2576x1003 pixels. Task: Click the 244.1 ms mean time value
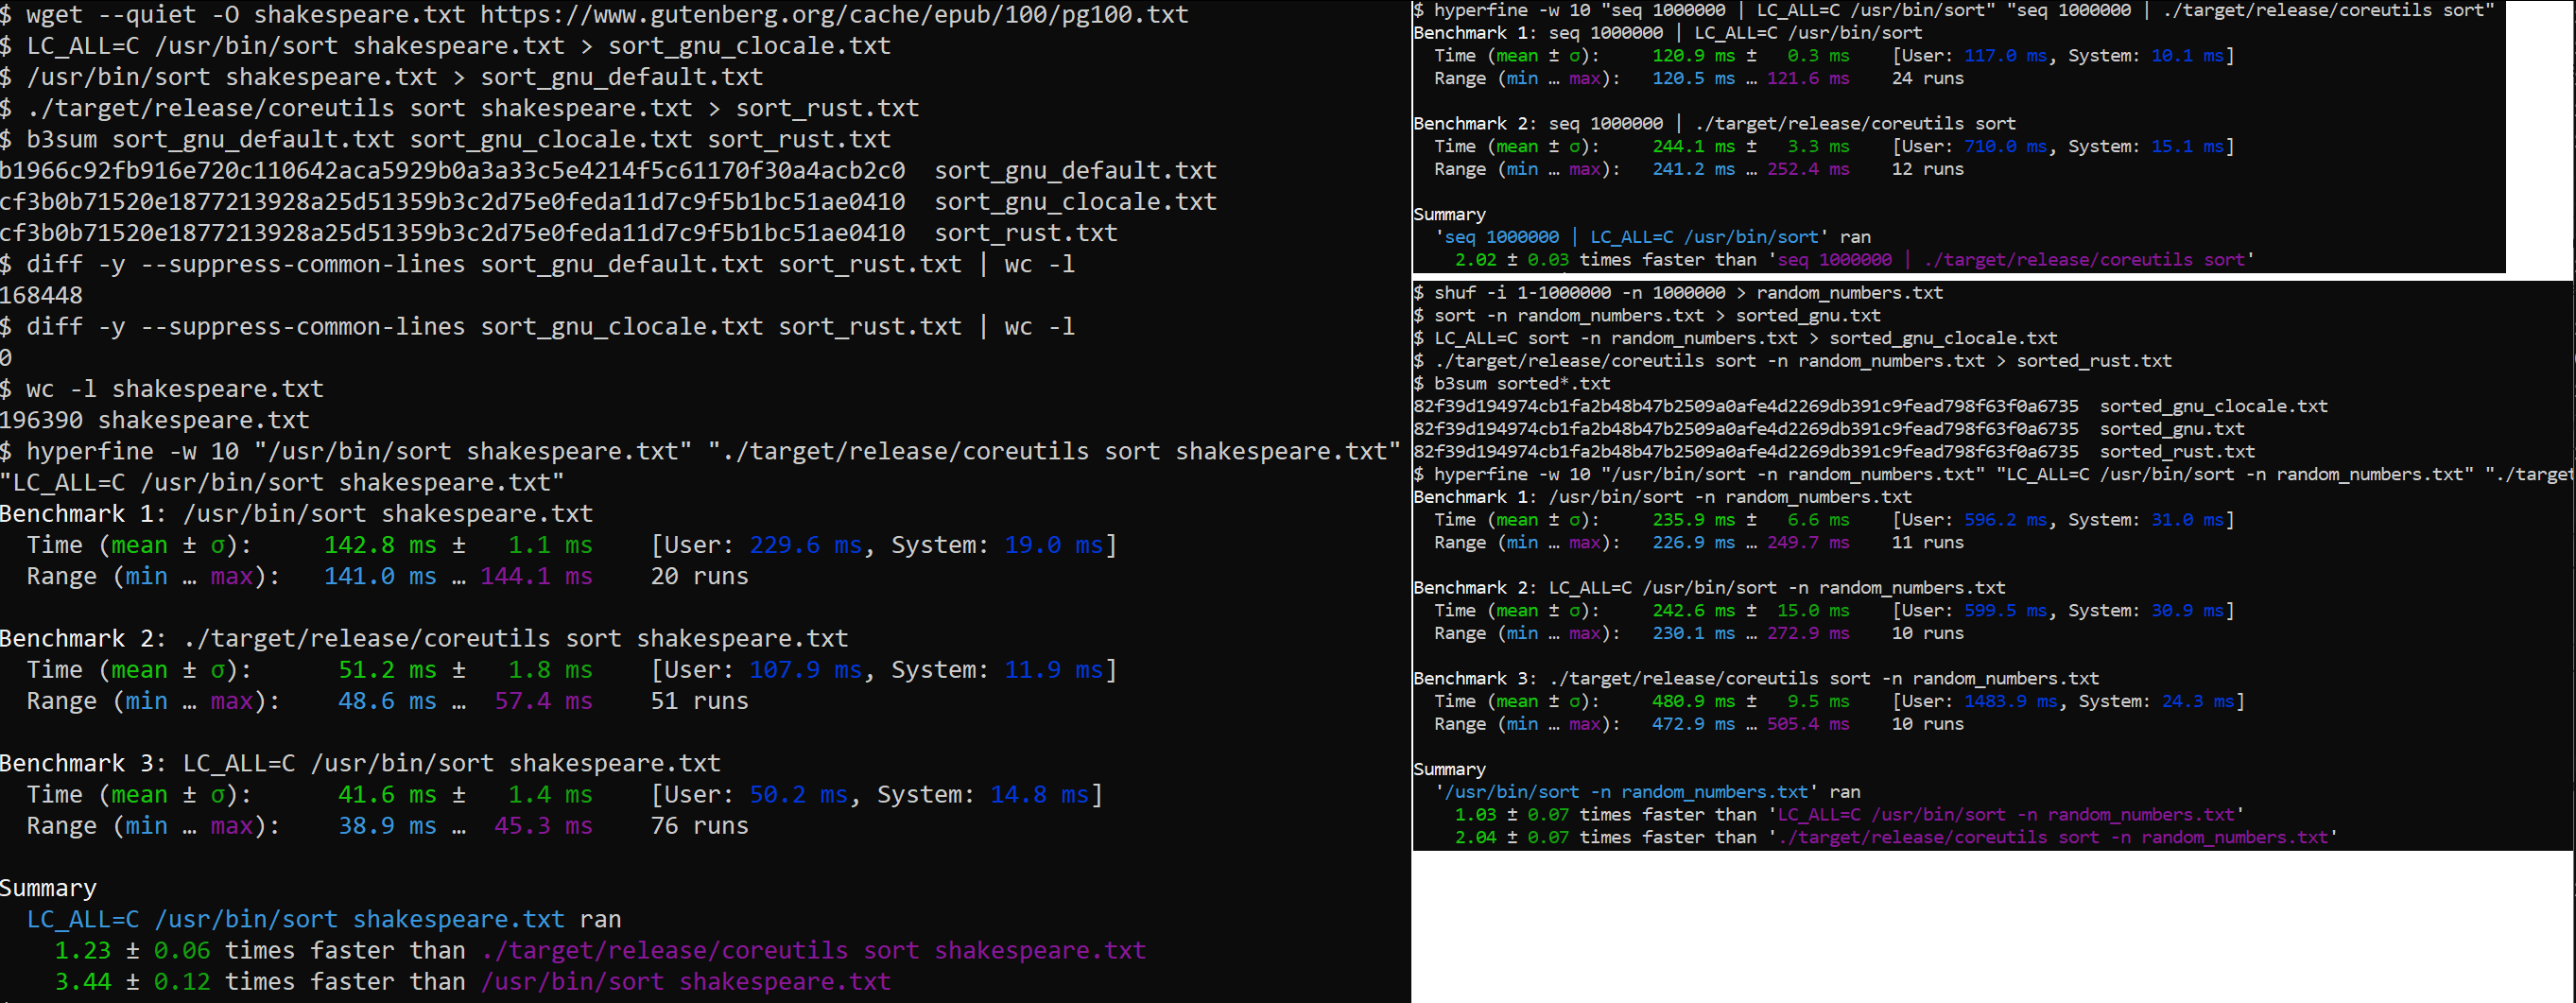click(1693, 147)
